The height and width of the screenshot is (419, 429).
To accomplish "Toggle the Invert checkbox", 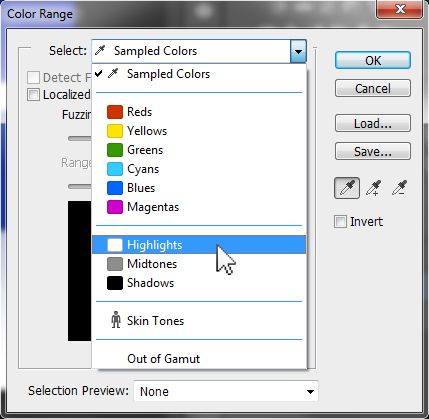I will [340, 222].
